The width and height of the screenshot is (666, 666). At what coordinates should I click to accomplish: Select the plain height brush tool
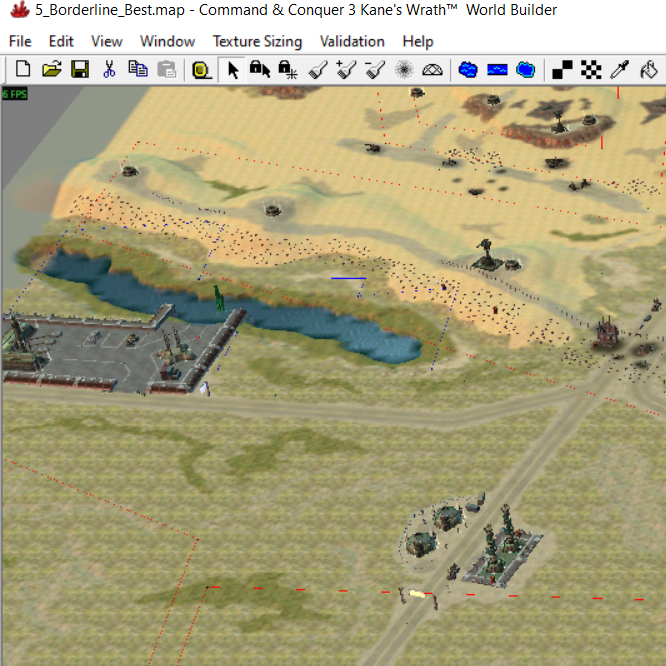(318, 70)
